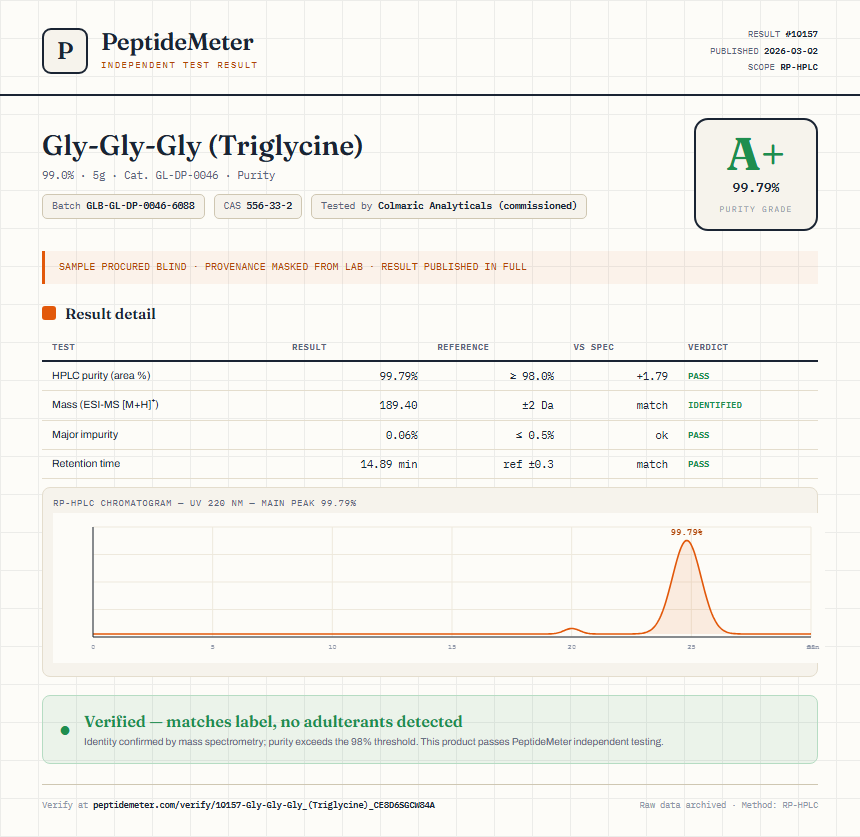Click the +1.79 vs spec value
The height and width of the screenshot is (837, 860).
652,376
